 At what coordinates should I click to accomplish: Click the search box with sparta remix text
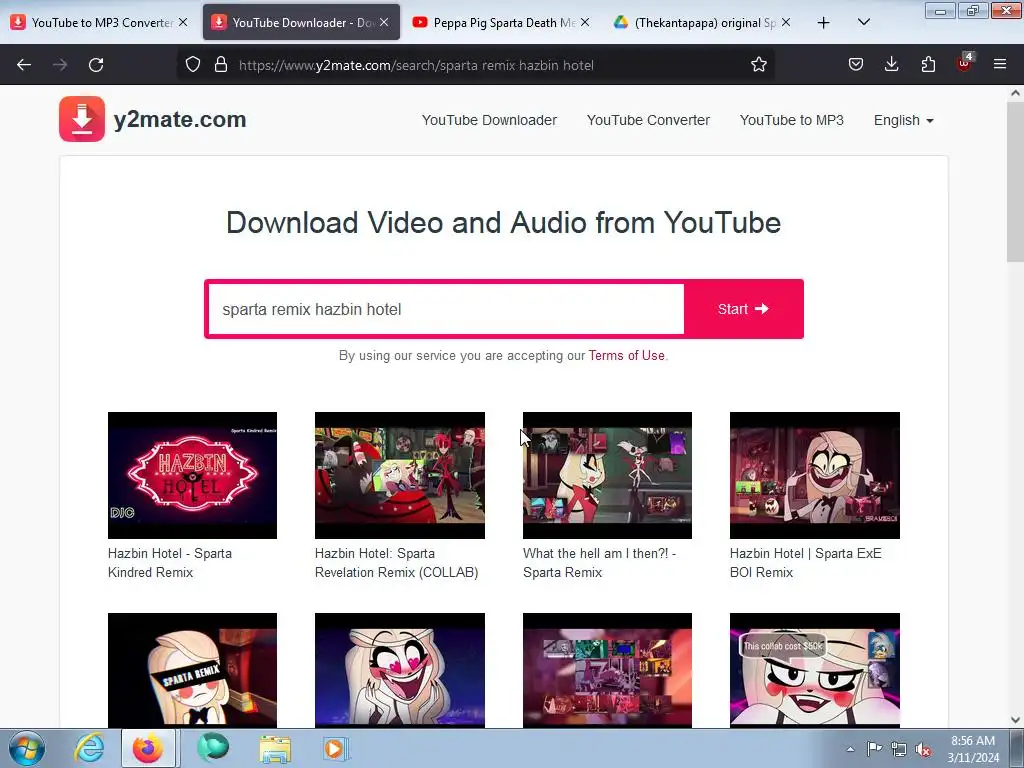(x=445, y=309)
